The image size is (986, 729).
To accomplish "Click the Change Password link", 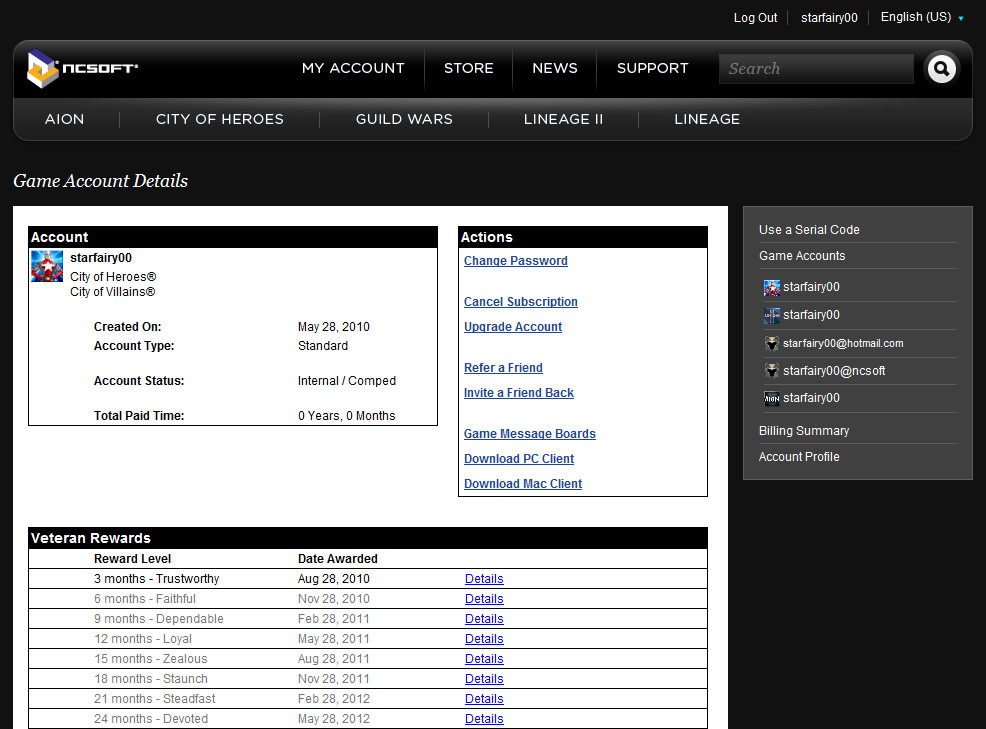I will click(x=516, y=261).
